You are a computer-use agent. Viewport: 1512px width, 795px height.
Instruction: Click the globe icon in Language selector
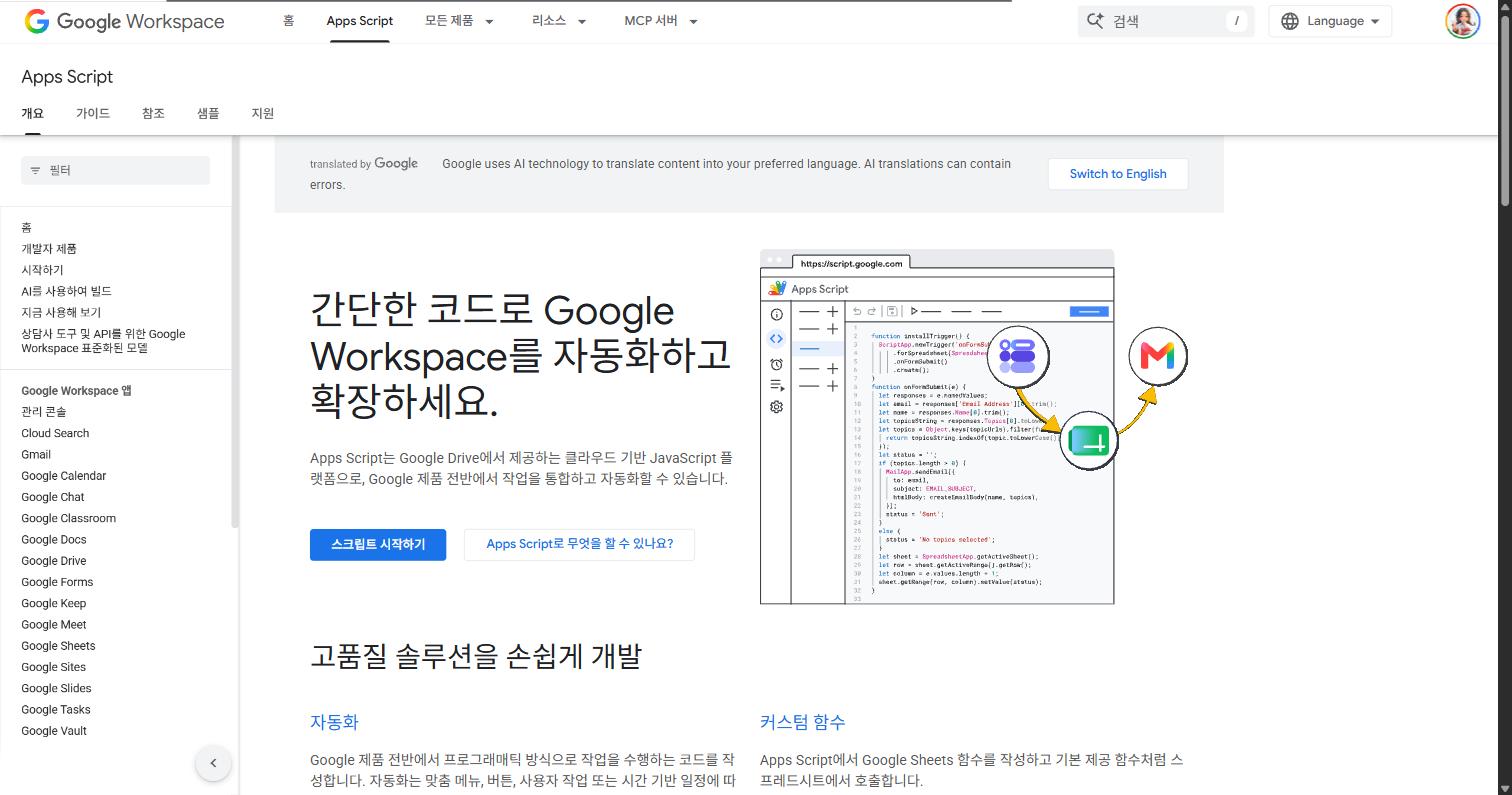click(x=1290, y=21)
